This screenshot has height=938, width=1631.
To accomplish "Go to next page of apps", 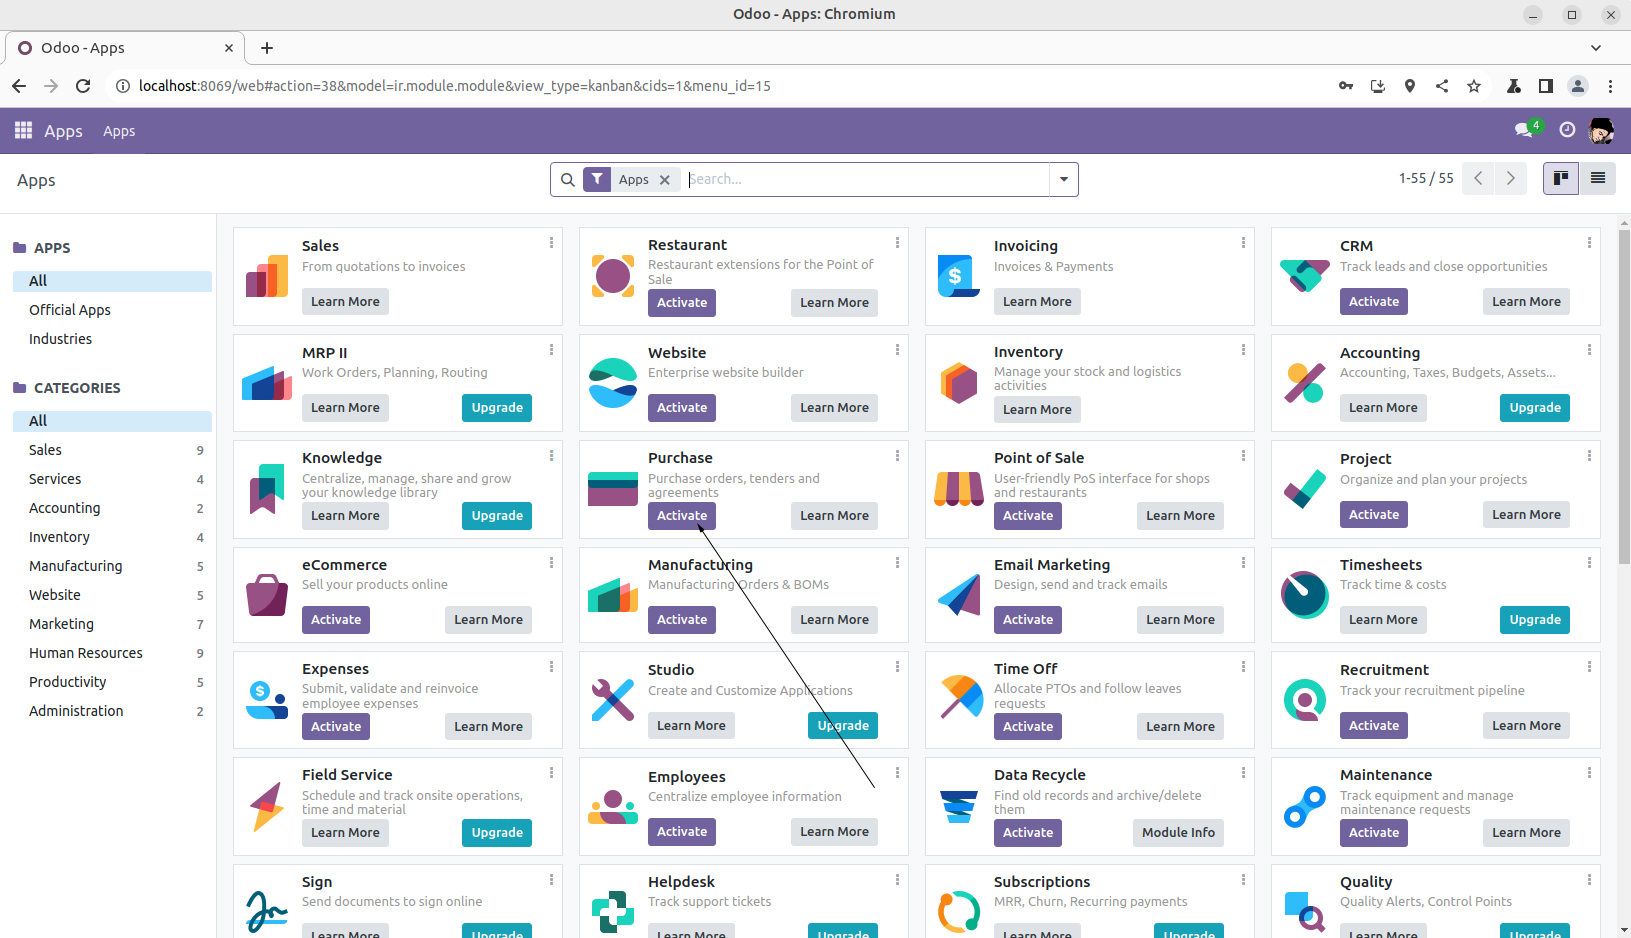I will [x=1510, y=179].
